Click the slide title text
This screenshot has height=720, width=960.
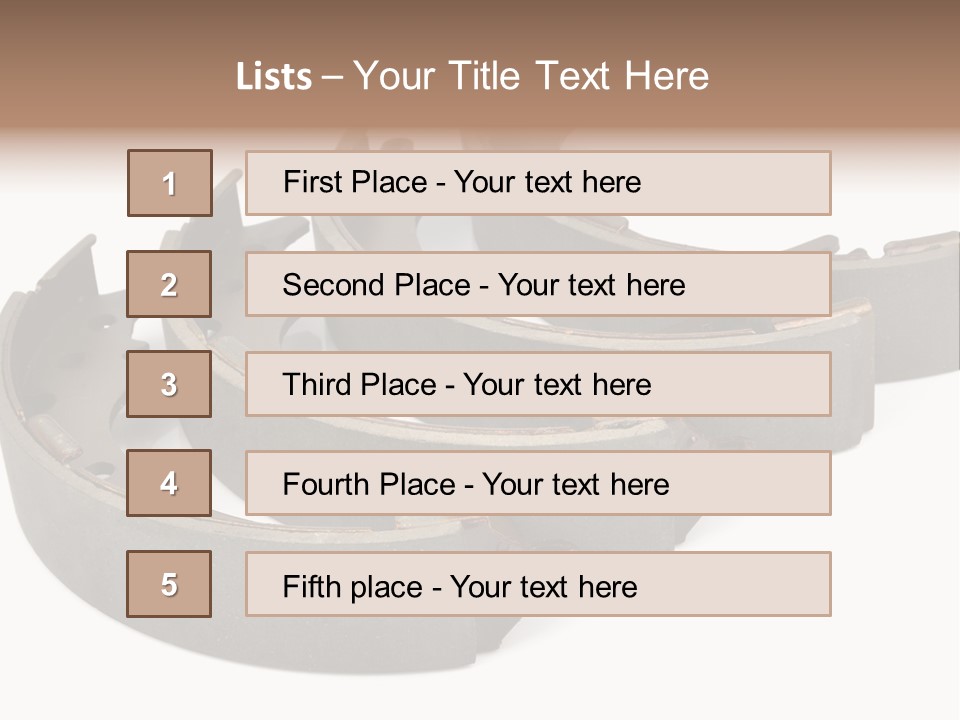(472, 76)
